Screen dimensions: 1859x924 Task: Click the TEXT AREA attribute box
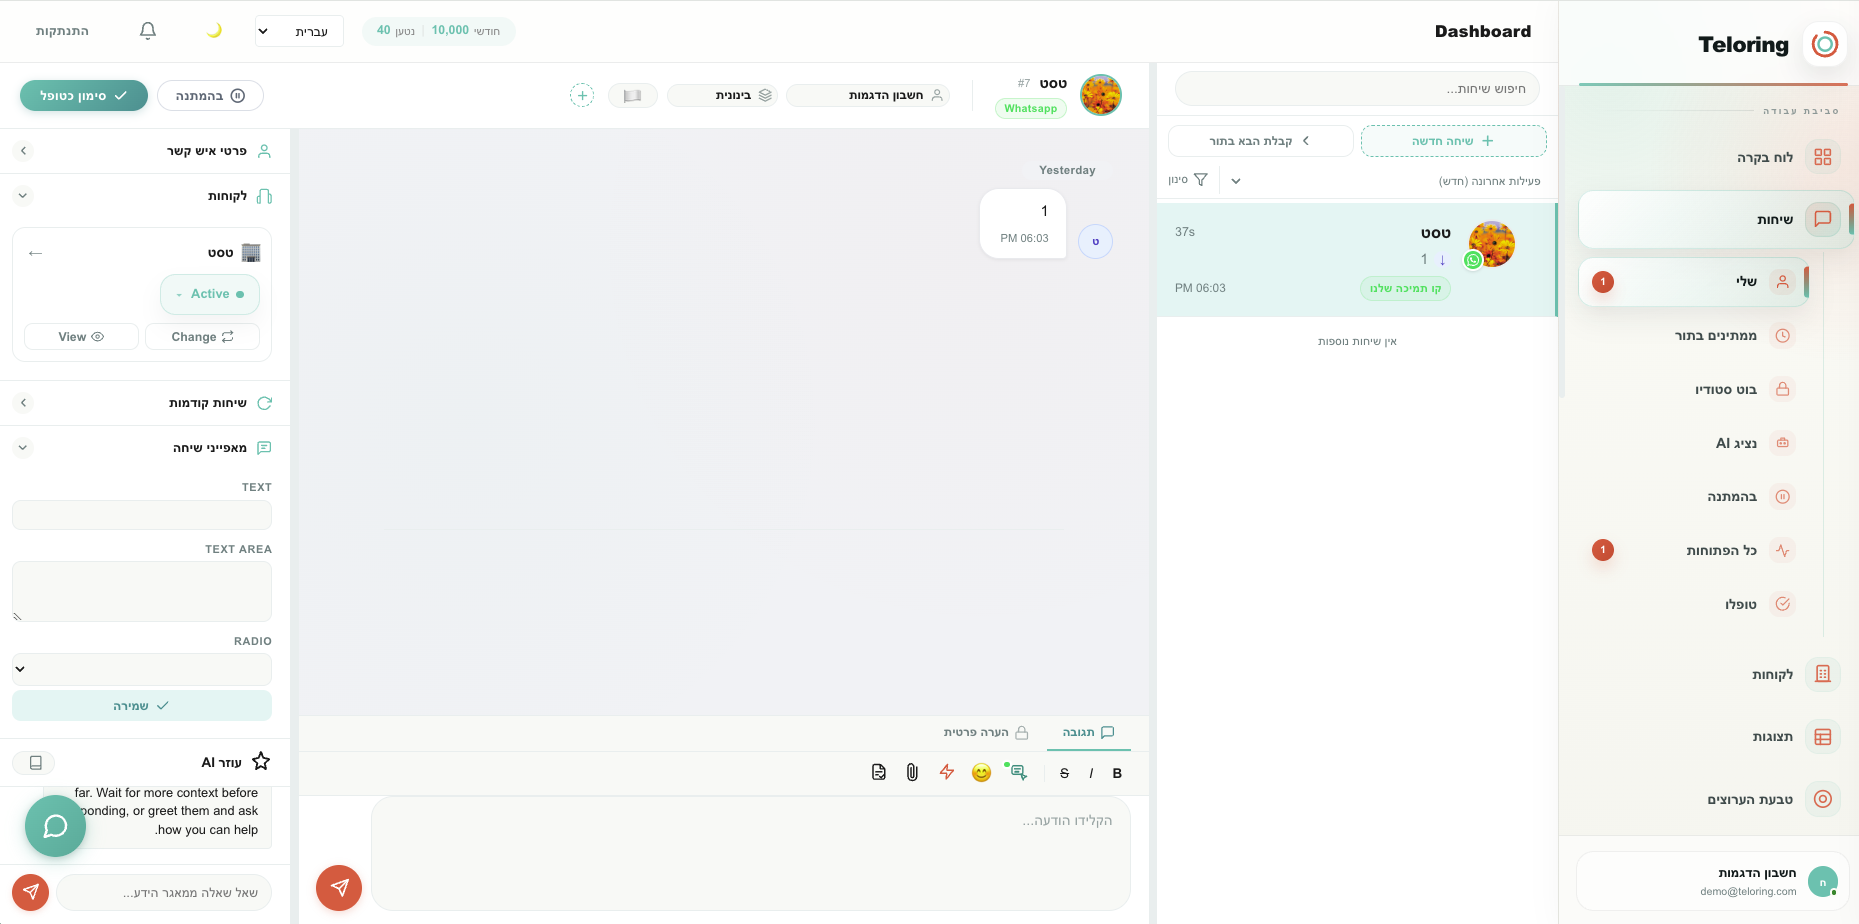pyautogui.click(x=142, y=592)
